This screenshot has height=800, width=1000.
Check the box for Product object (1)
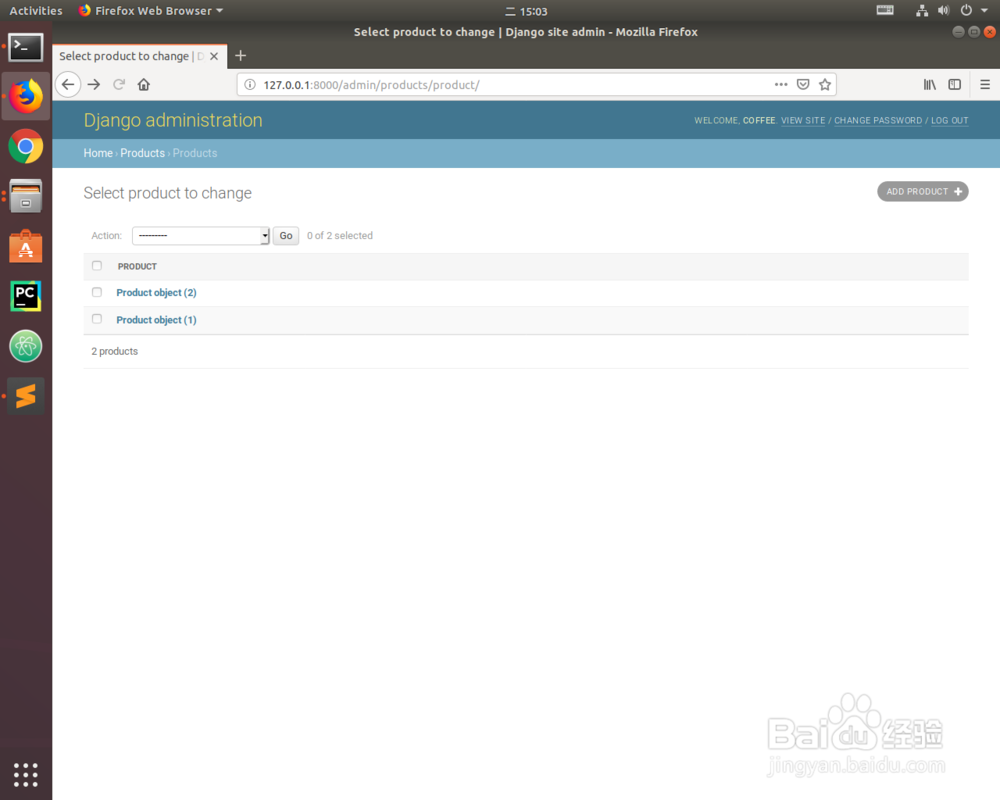[x=97, y=319]
